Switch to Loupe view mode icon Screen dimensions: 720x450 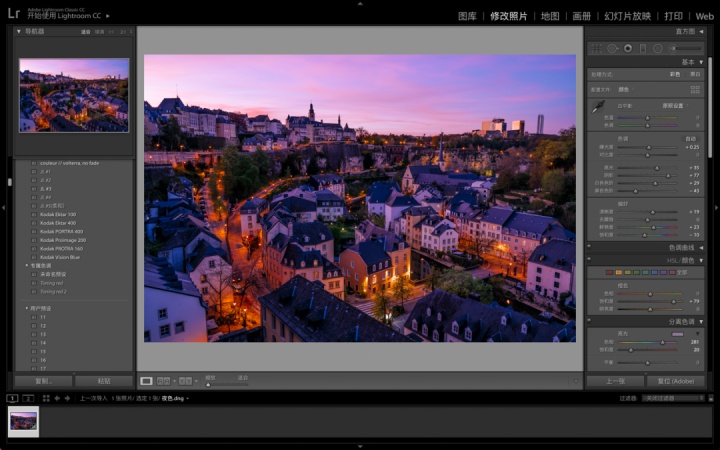[146, 381]
